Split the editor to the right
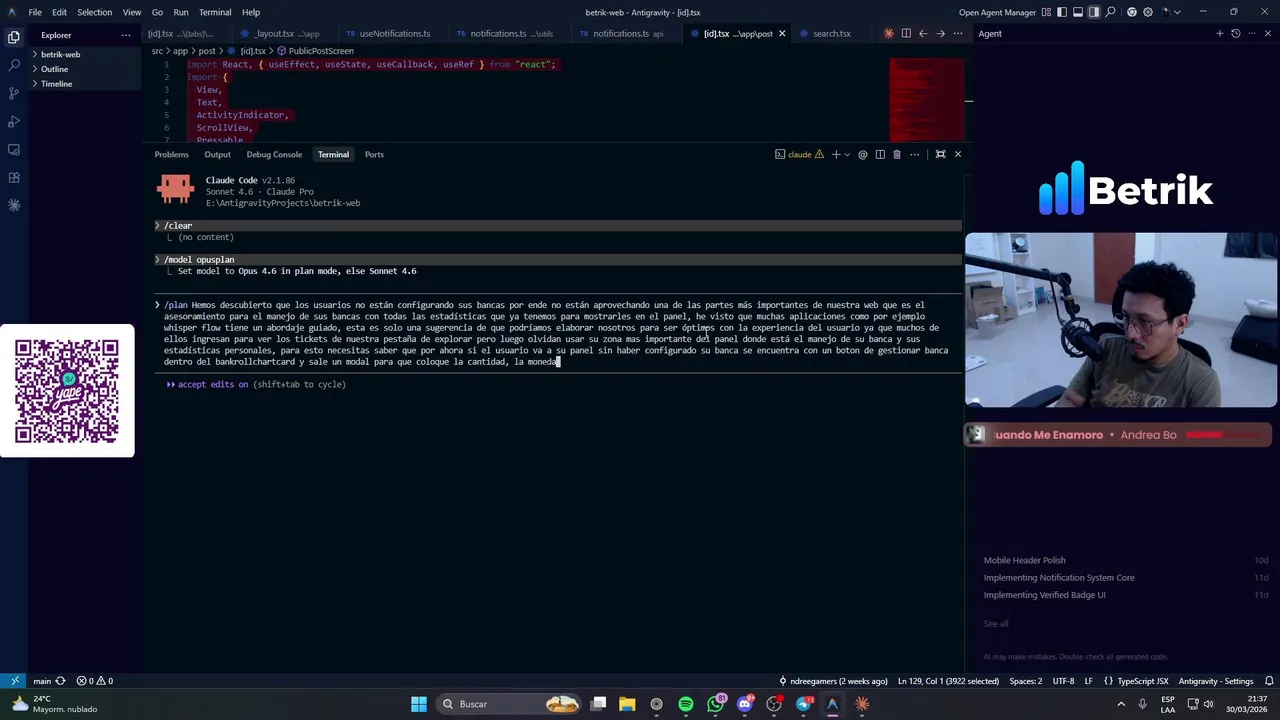The width and height of the screenshot is (1280, 720). [x=906, y=33]
